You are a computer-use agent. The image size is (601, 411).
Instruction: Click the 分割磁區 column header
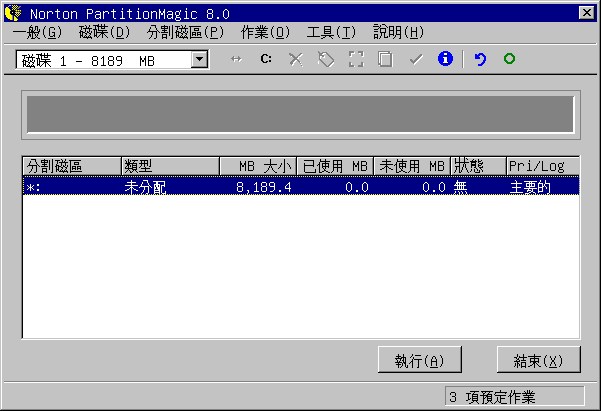tap(72, 166)
